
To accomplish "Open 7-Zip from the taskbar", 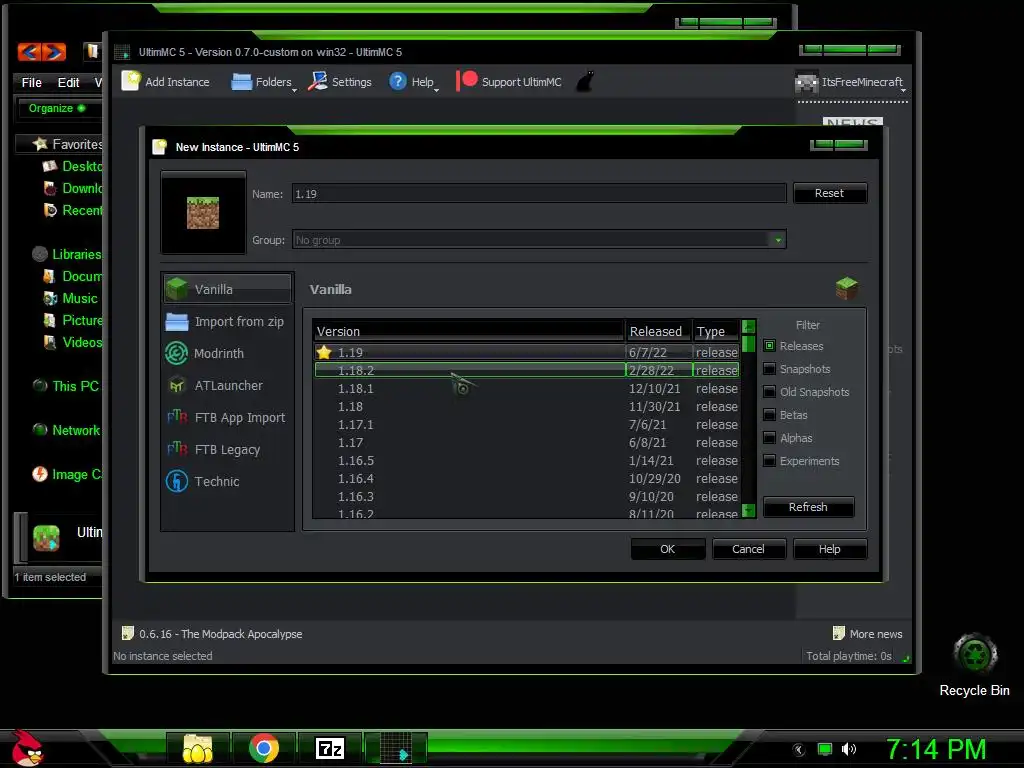I will pyautogui.click(x=330, y=748).
